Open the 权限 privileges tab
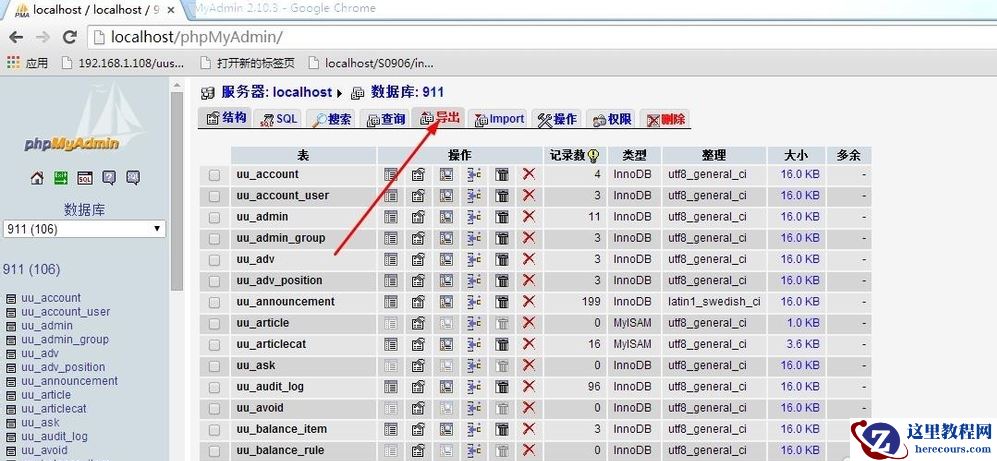This screenshot has height=461, width=997. pos(612,119)
